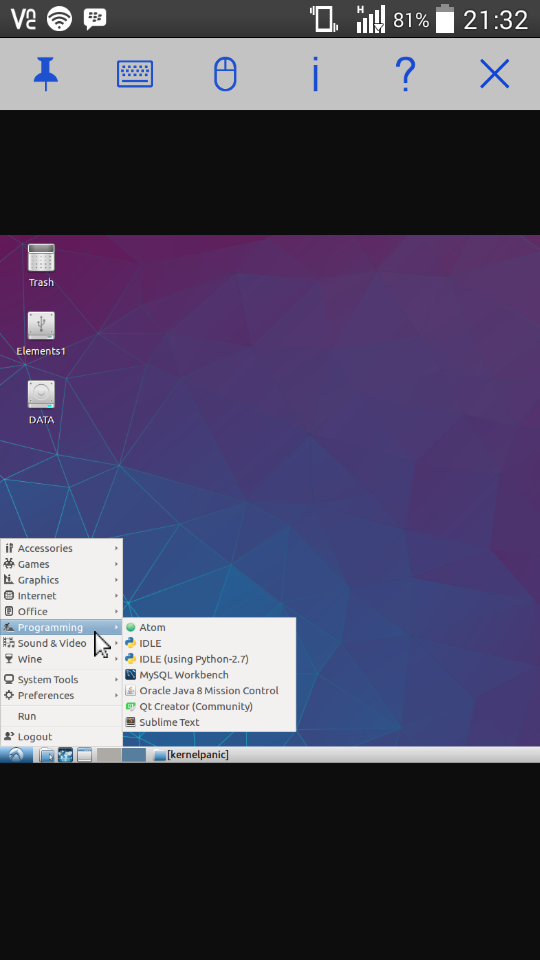Show connection info via the i icon
The height and width of the screenshot is (960, 540).
pos(315,74)
